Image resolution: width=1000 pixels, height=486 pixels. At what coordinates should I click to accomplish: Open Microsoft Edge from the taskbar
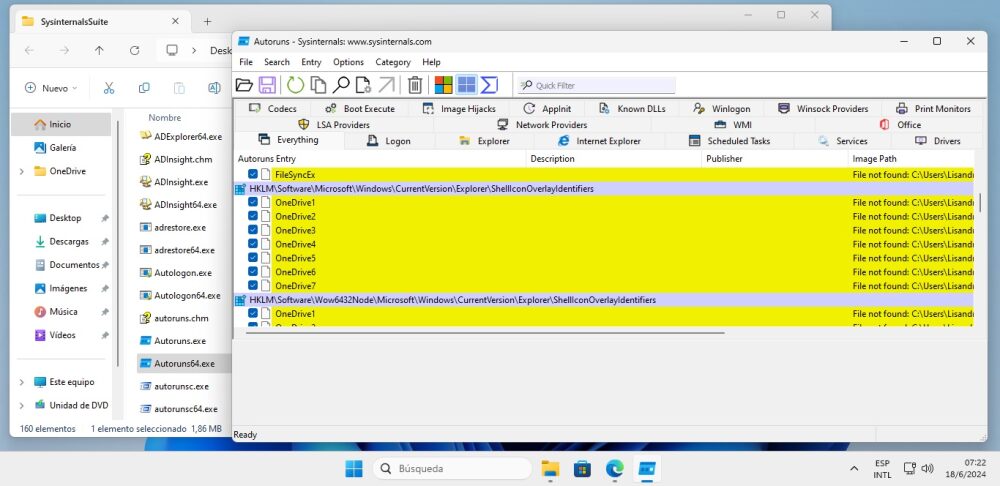point(615,469)
